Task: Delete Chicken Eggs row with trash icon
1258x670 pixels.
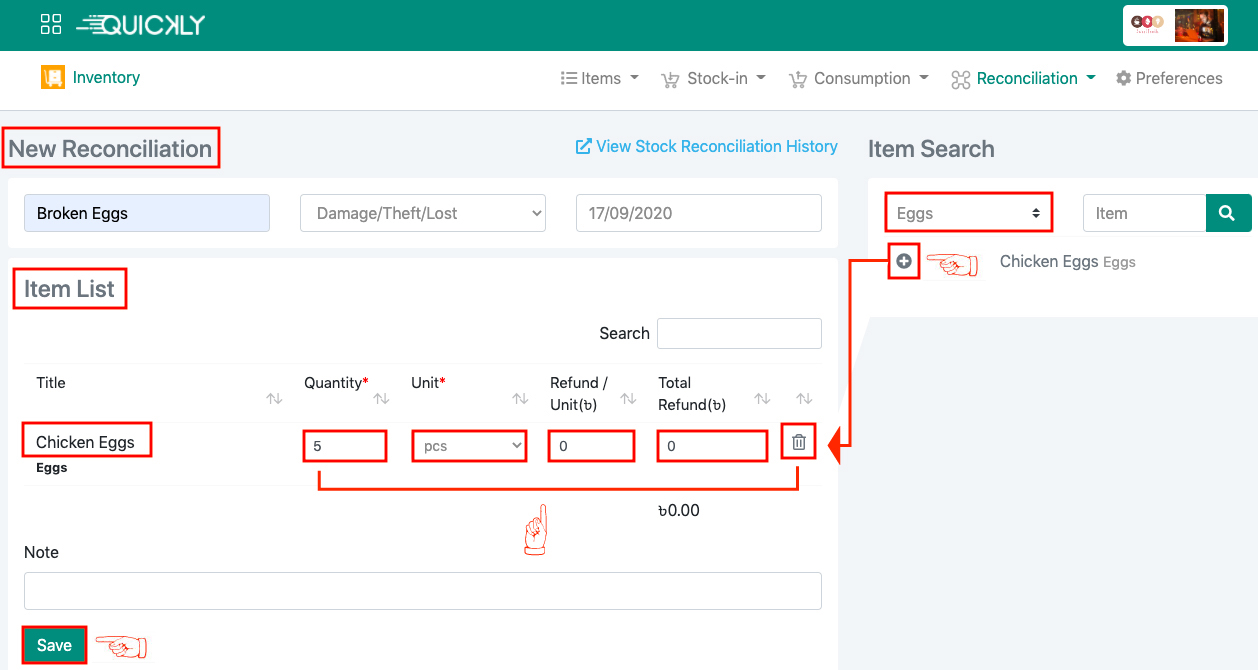Action: coord(798,443)
